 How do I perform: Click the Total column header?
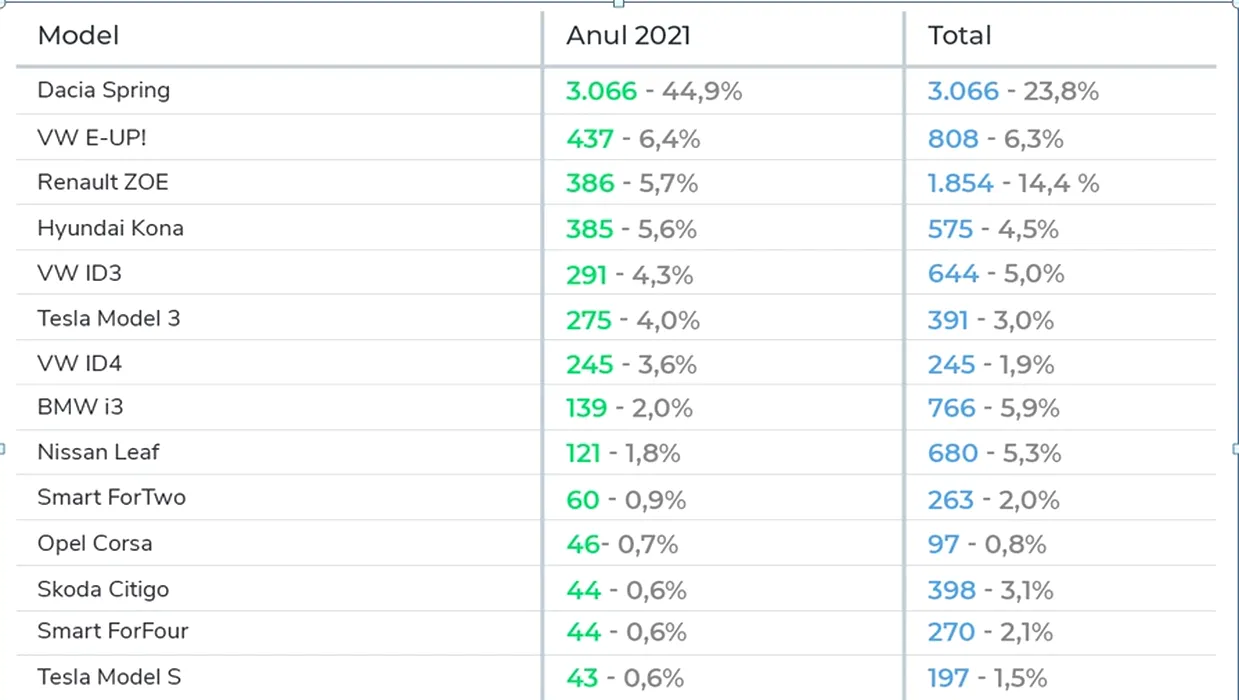coord(959,36)
